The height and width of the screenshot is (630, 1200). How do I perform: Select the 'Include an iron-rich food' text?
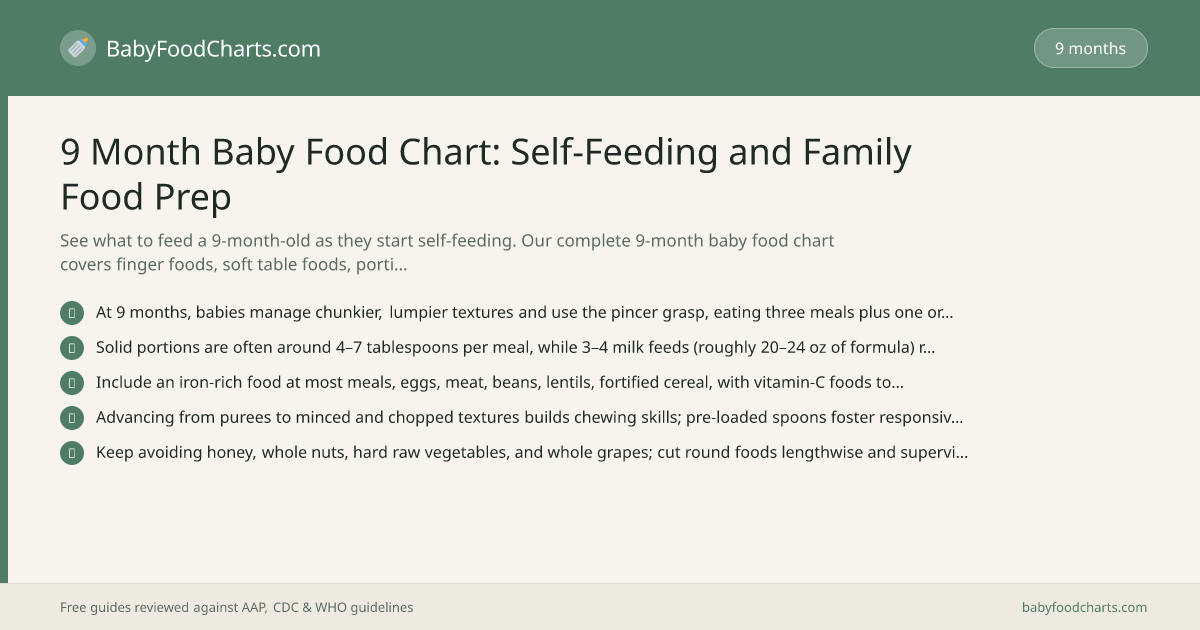click(500, 382)
